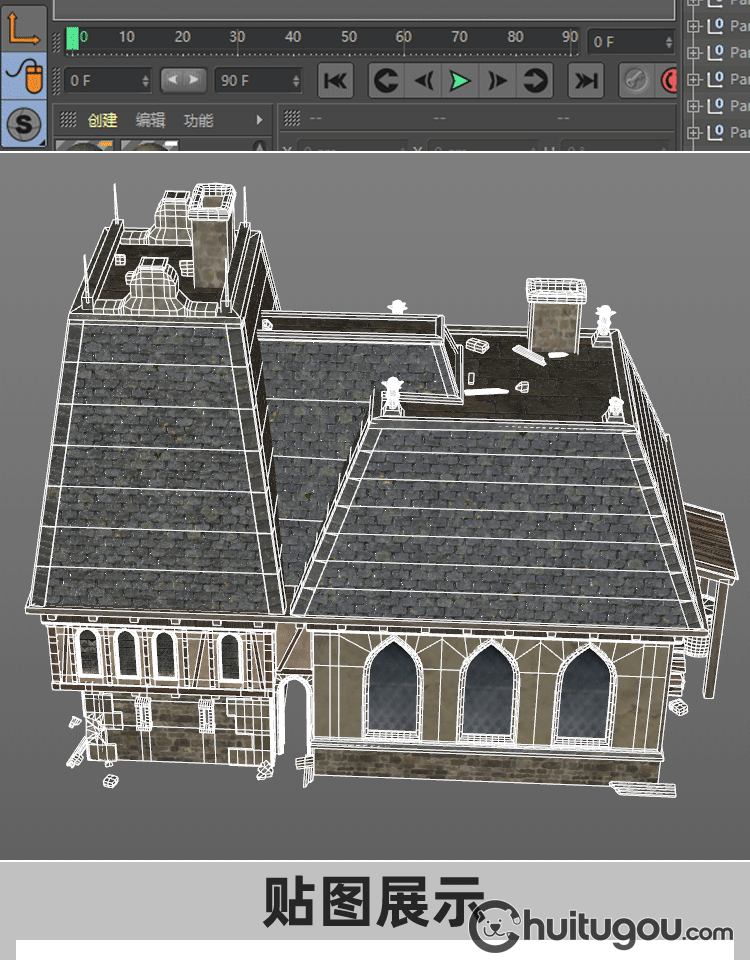Expand the lowest visible Par object
Viewport: 750px width, 960px height.
(x=694, y=132)
